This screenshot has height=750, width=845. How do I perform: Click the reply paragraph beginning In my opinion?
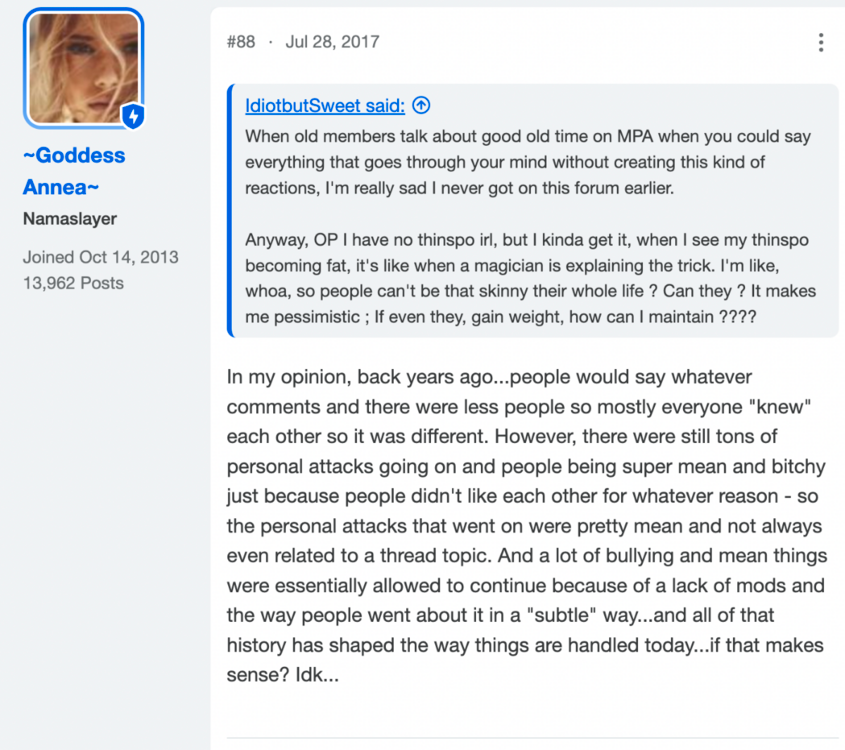[x=527, y=525]
